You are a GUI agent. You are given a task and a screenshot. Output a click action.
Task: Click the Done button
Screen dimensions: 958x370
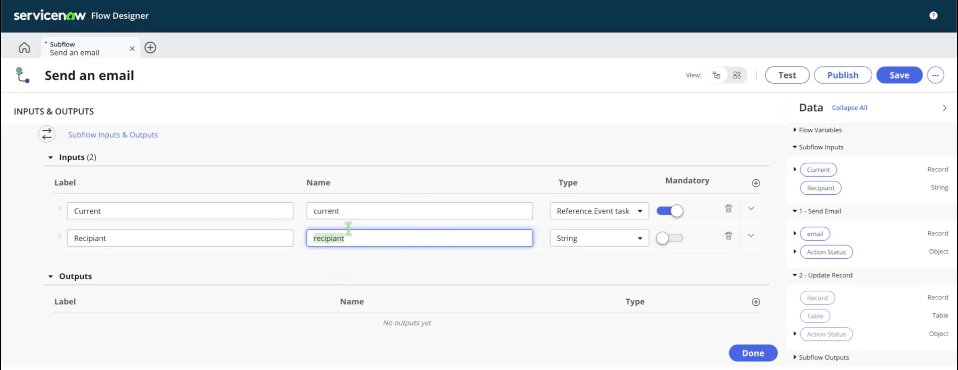pyautogui.click(x=753, y=353)
